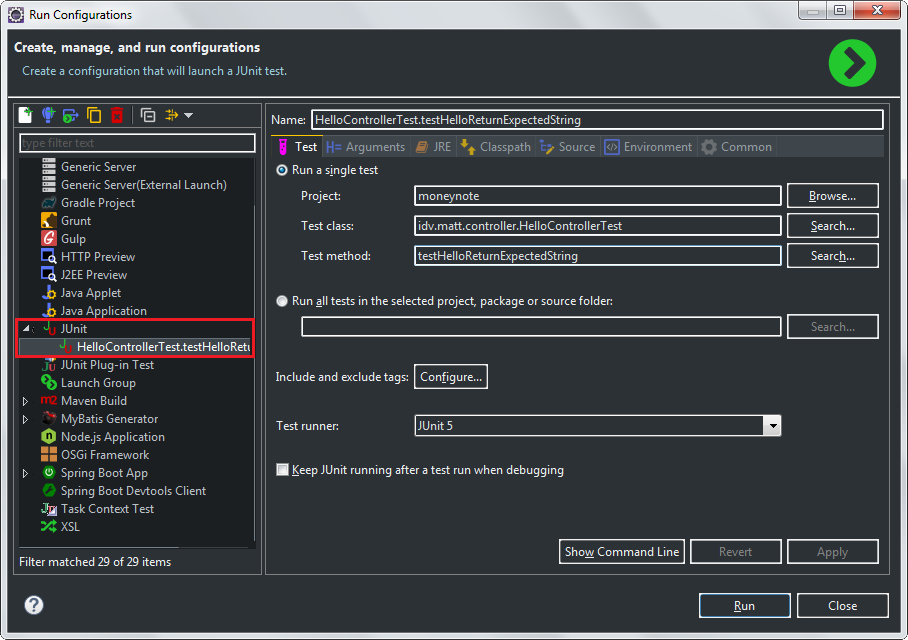Click the New launch configuration icon
Viewport: 908px width, 640px height.
pos(26,115)
